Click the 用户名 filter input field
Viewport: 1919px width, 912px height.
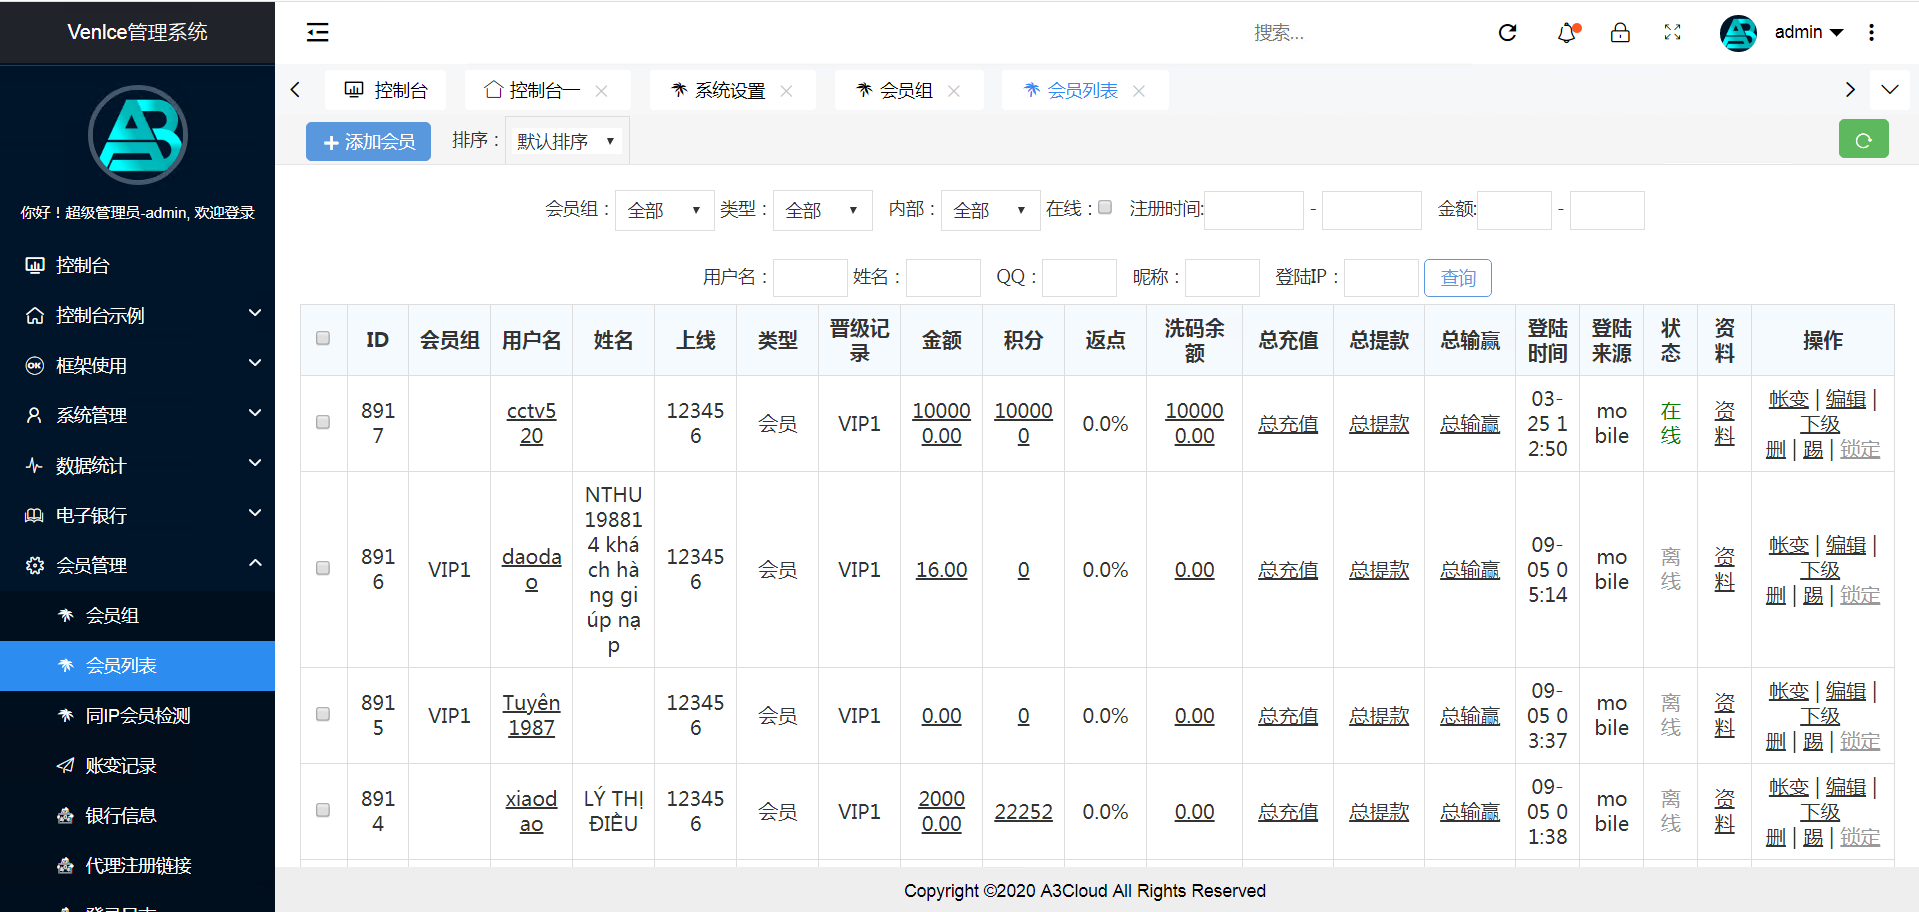(x=810, y=278)
